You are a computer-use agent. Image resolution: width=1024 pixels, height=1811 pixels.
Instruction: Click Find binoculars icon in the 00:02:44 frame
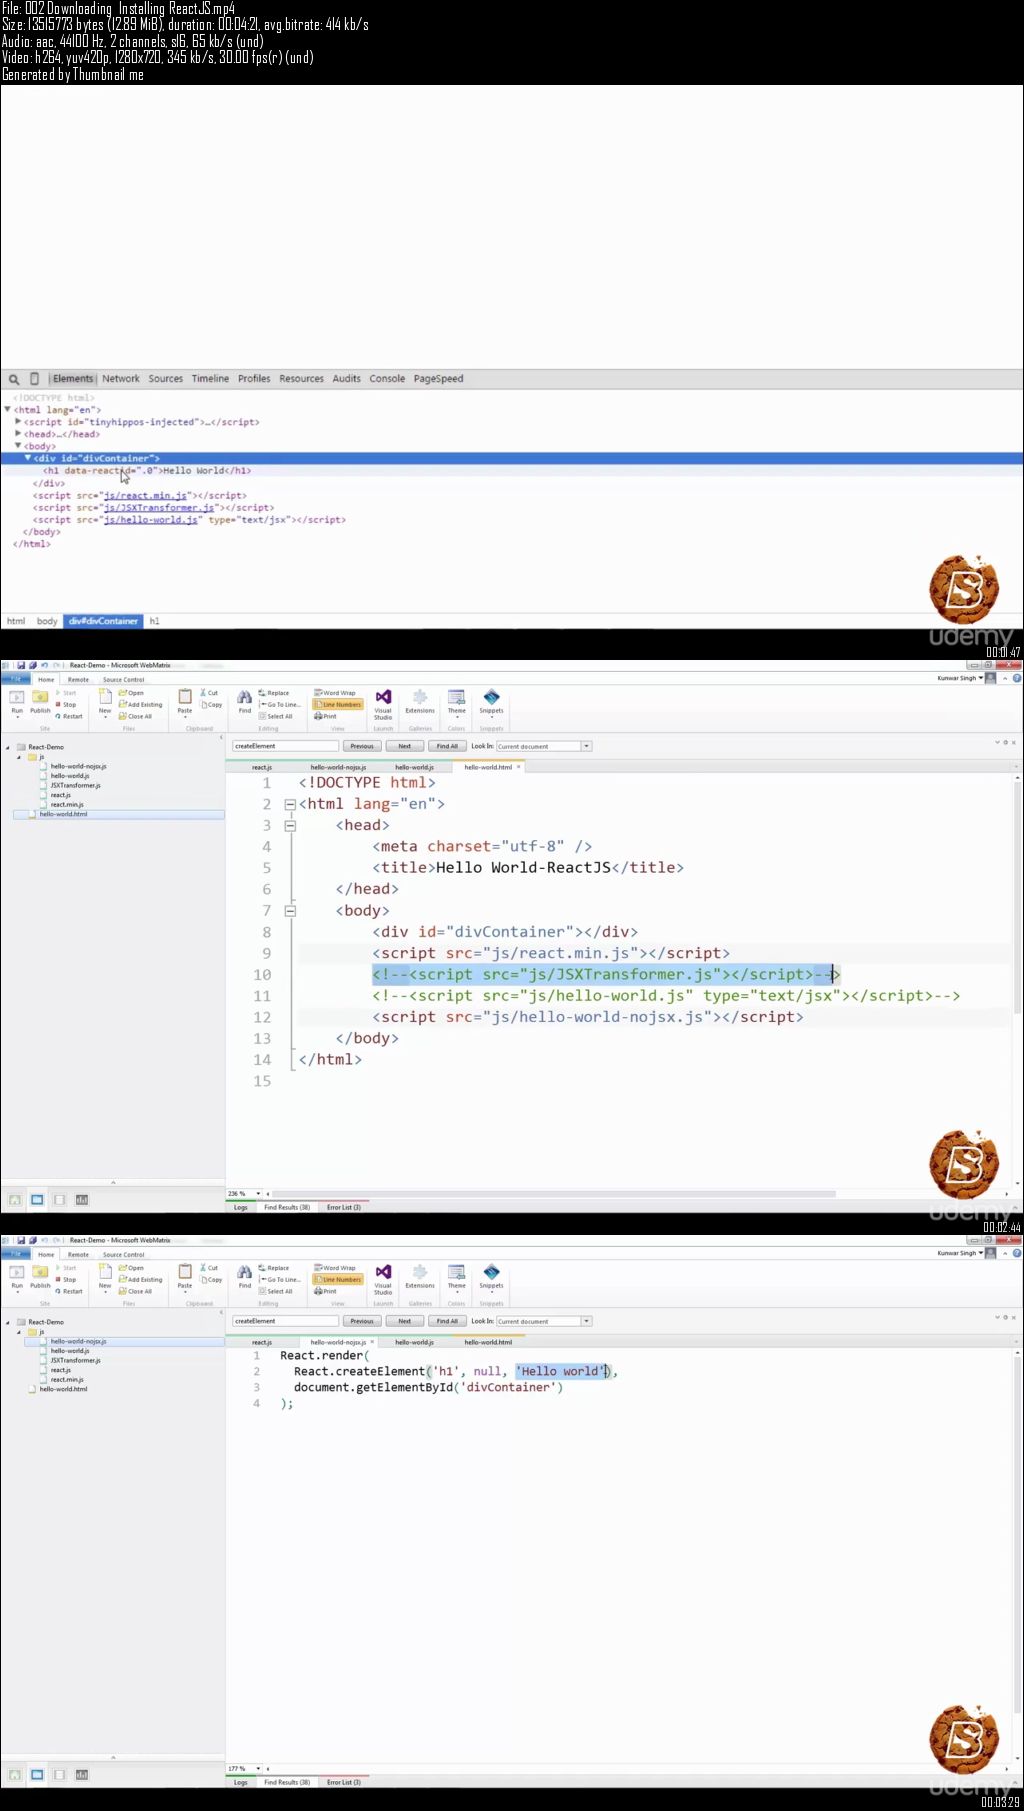tap(244, 697)
